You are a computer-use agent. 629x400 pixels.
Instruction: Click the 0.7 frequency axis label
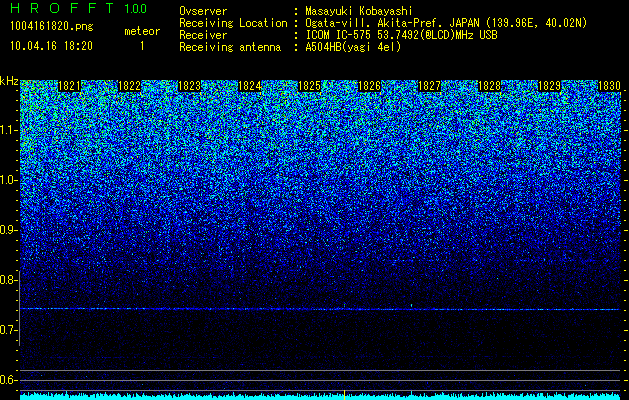click(9, 330)
